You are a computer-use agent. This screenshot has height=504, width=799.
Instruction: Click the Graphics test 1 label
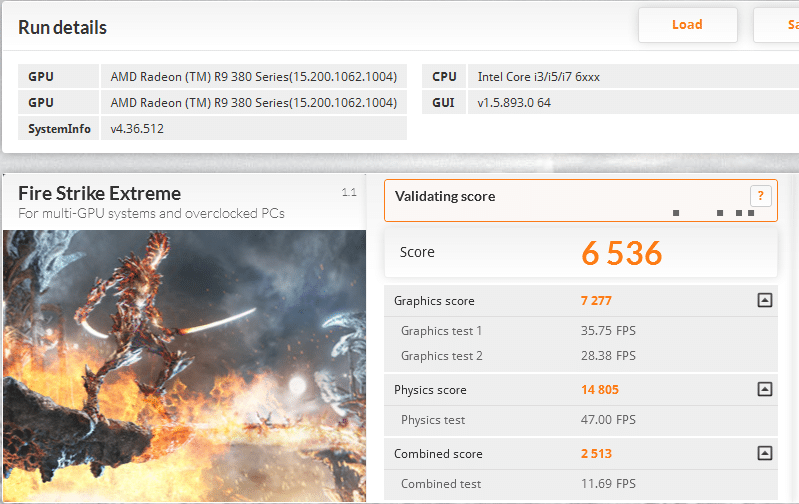[x=441, y=331]
